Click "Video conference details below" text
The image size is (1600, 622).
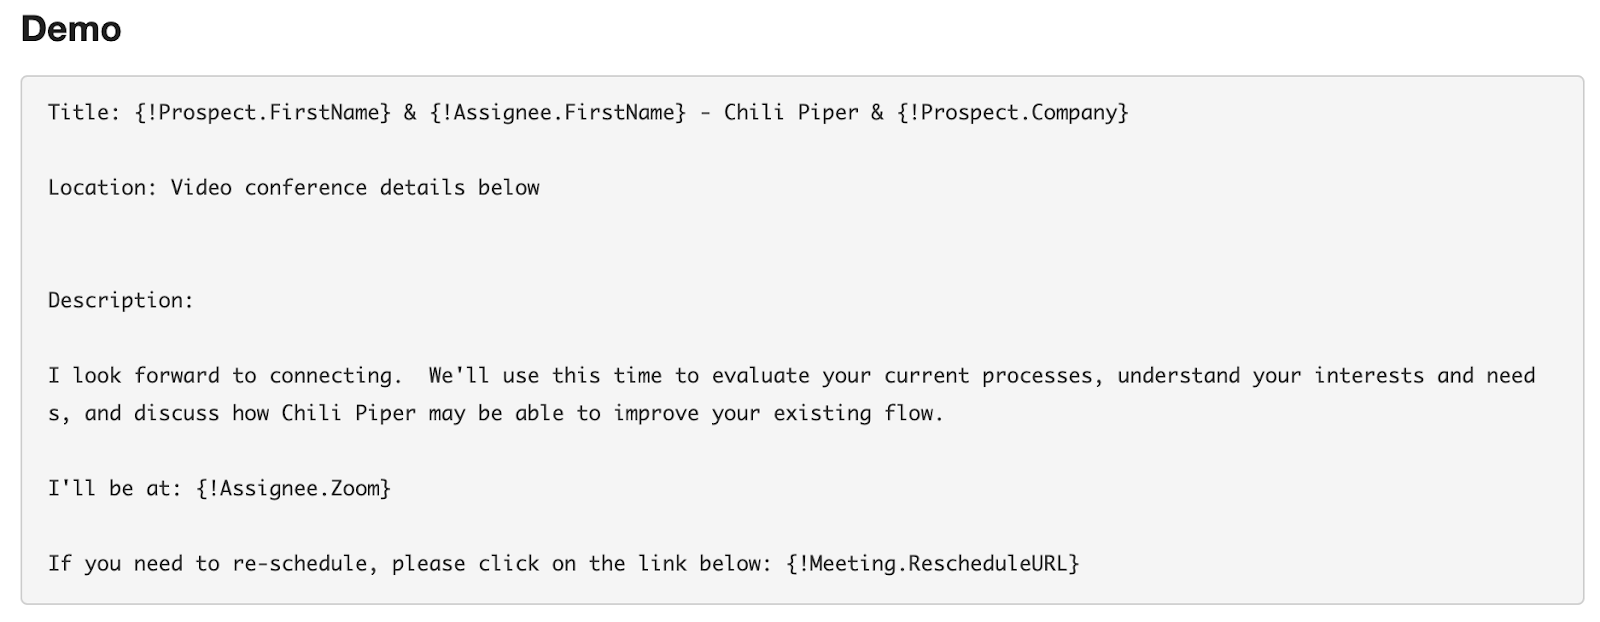[x=355, y=187]
